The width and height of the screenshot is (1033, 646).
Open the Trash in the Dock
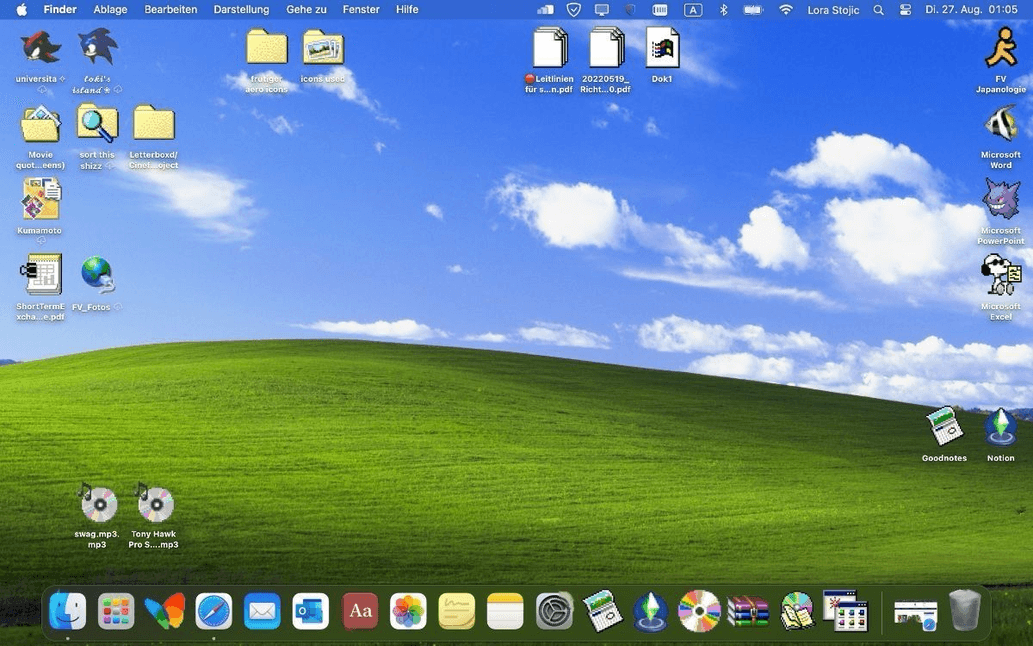964,611
